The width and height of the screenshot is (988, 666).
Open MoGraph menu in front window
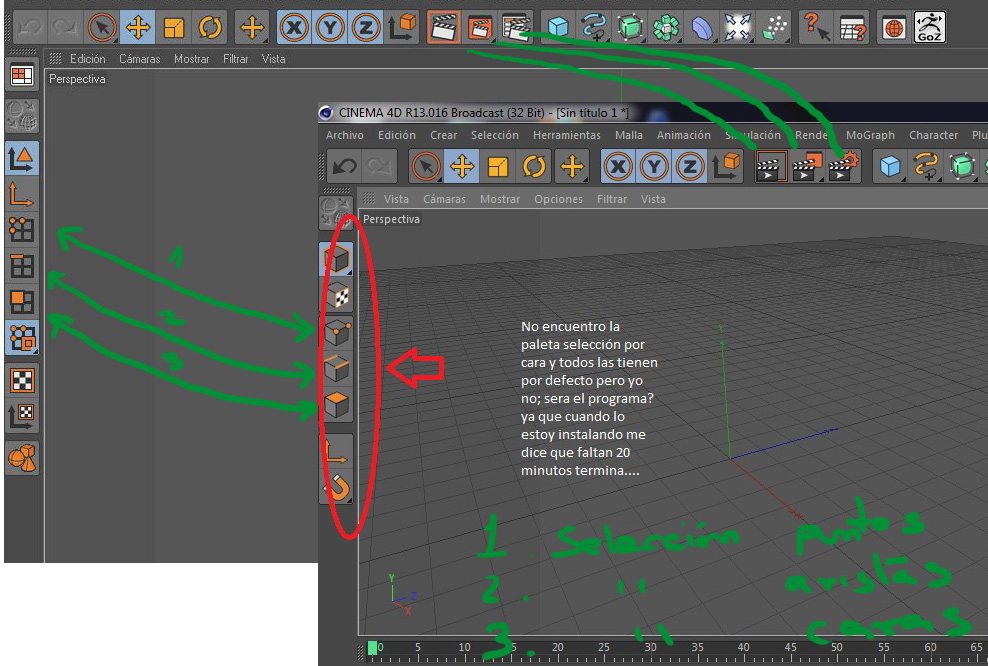870,135
